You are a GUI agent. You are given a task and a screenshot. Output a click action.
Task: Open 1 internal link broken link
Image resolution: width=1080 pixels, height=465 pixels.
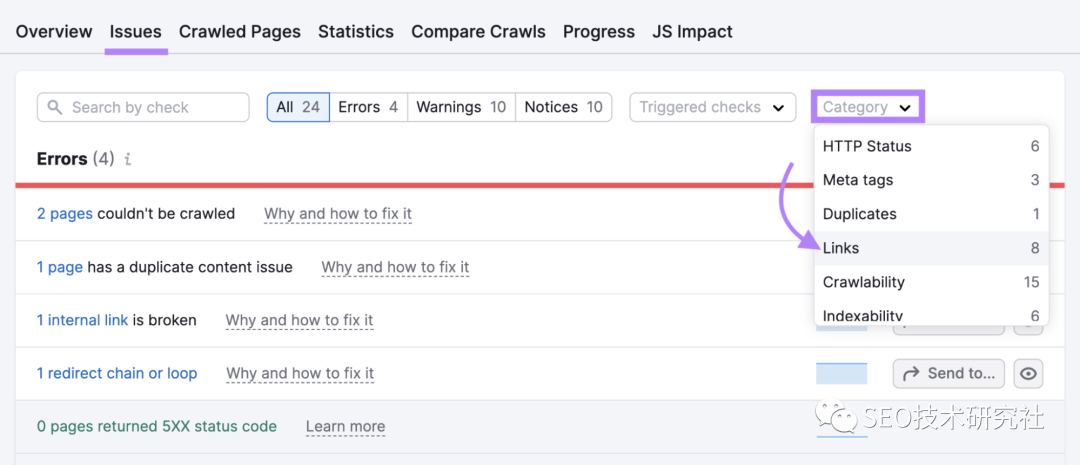[82, 320]
